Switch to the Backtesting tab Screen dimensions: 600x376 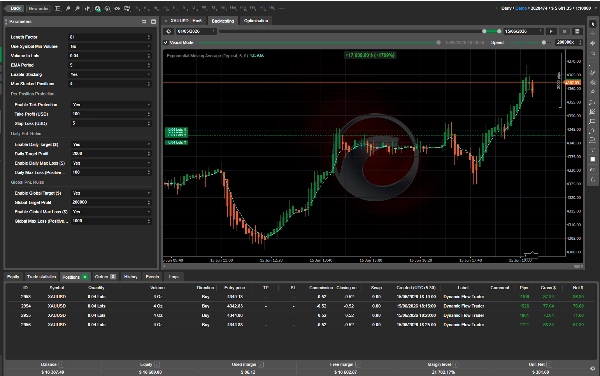[x=223, y=21]
